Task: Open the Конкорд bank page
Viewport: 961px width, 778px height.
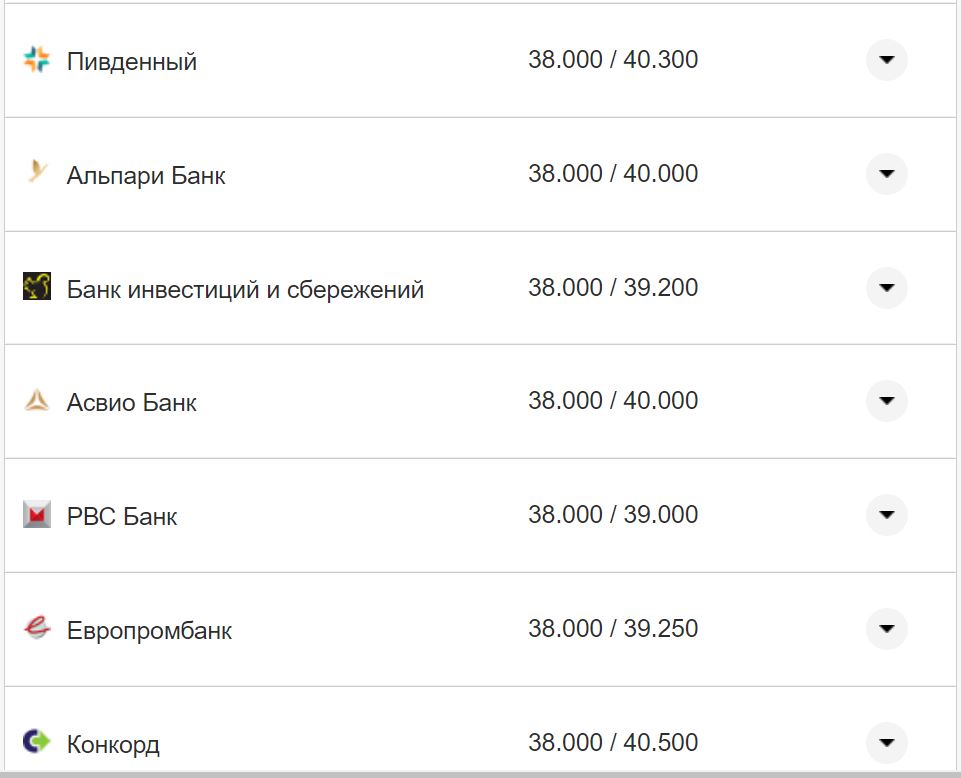Action: [x=114, y=743]
